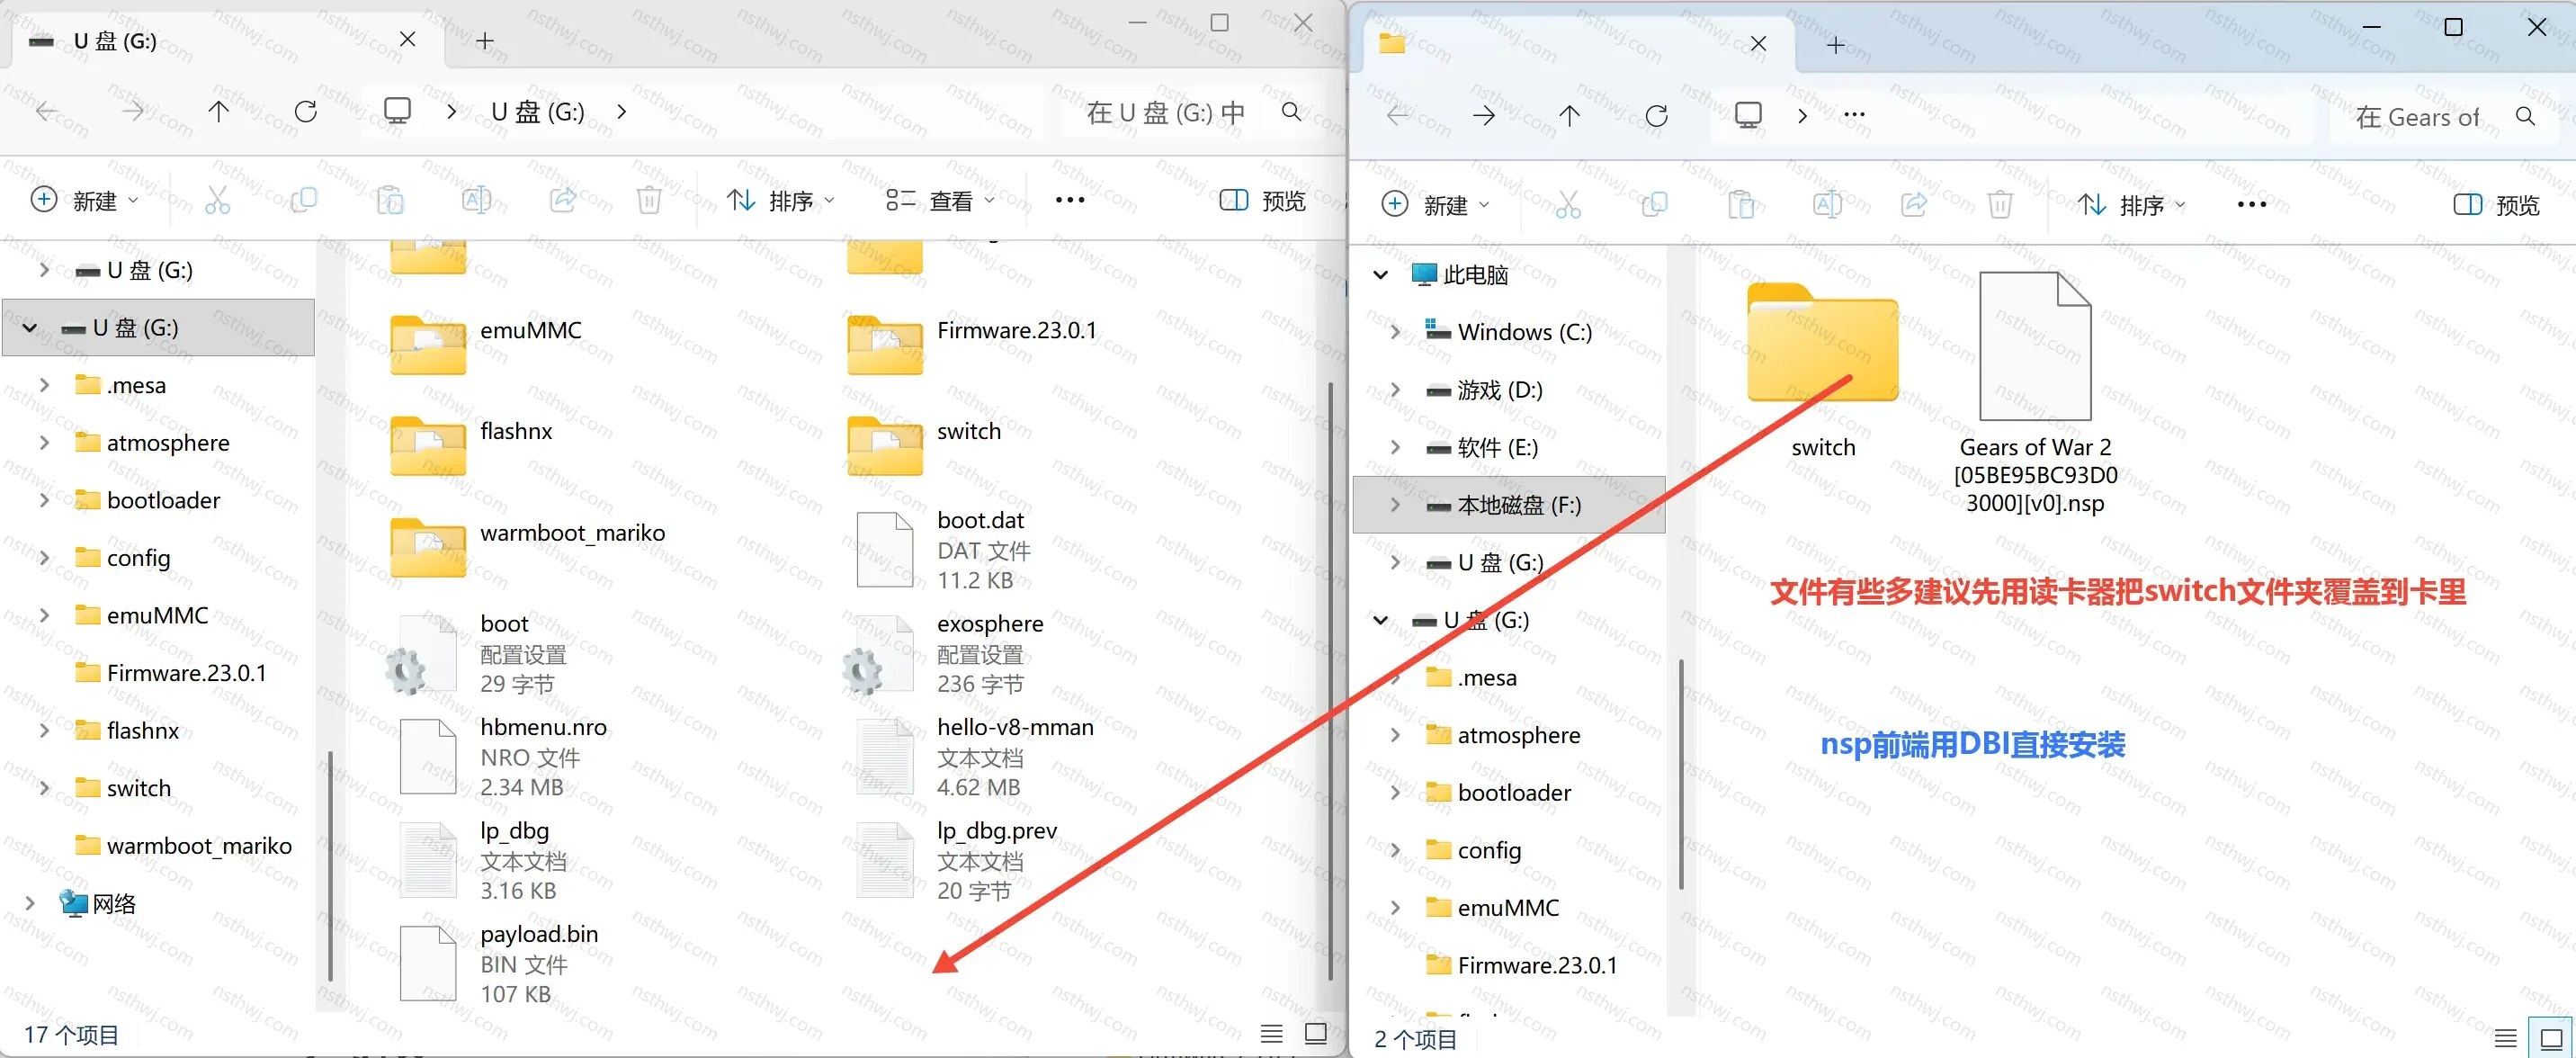2576x1058 pixels.
Task: Open the New dropdown in left window
Action: 84,200
